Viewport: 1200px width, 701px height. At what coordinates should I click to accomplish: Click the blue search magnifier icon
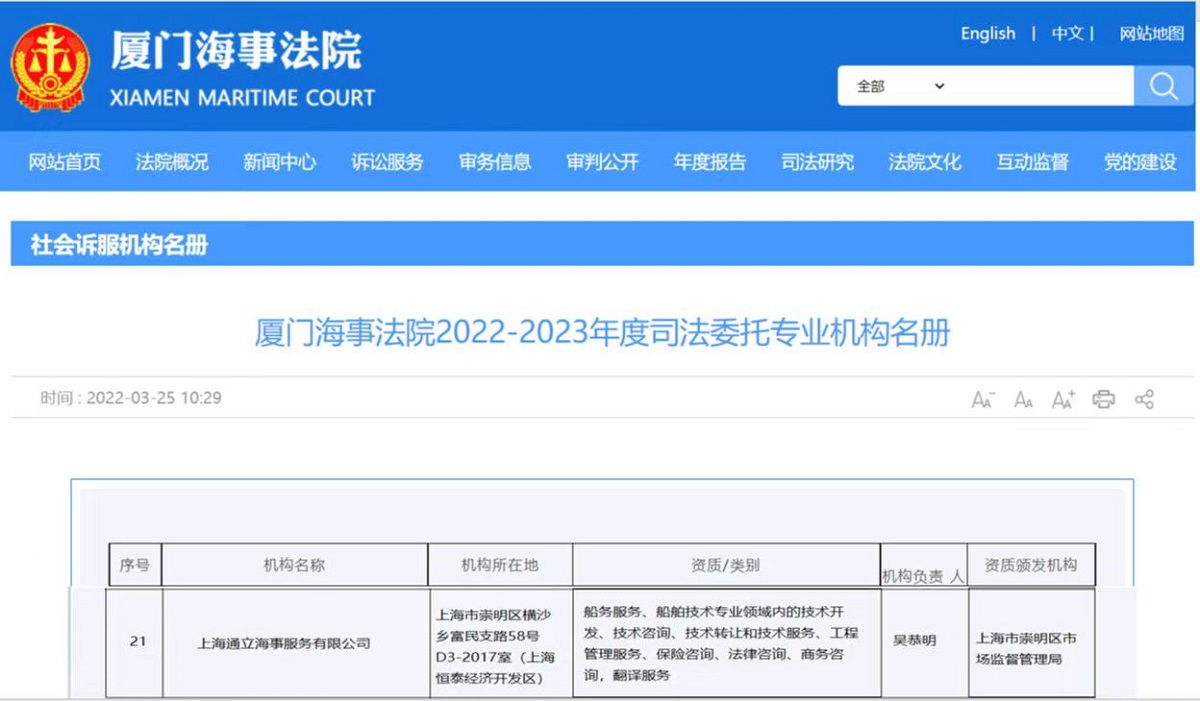[1163, 85]
